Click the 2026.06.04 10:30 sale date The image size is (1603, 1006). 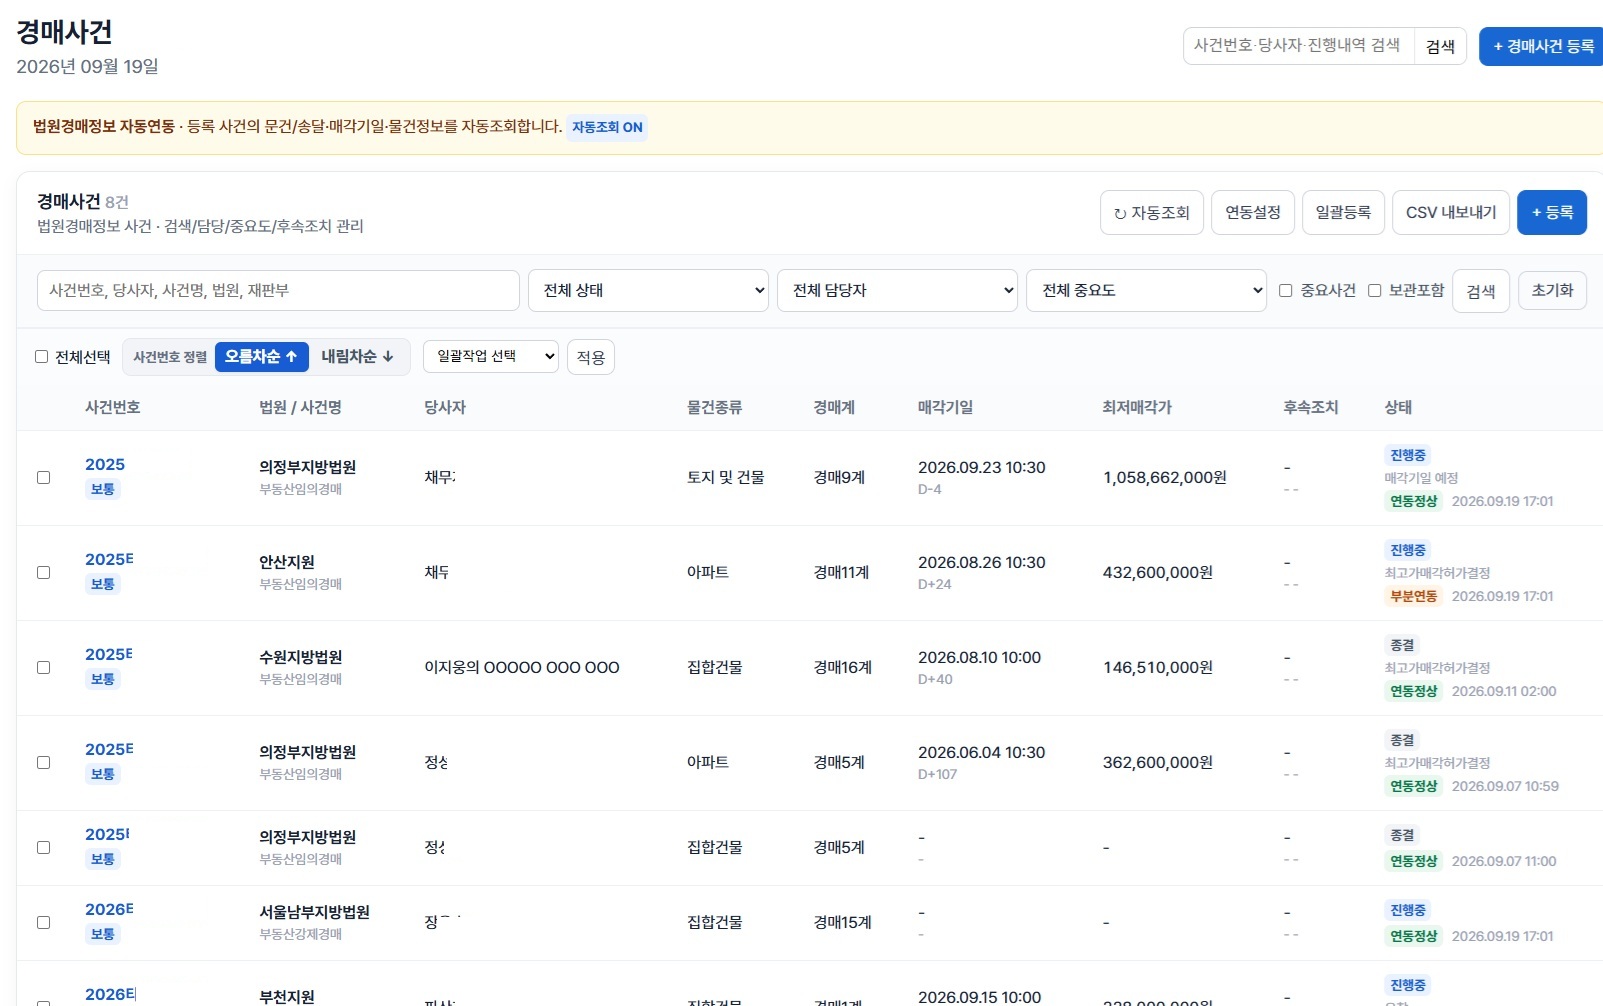982,752
